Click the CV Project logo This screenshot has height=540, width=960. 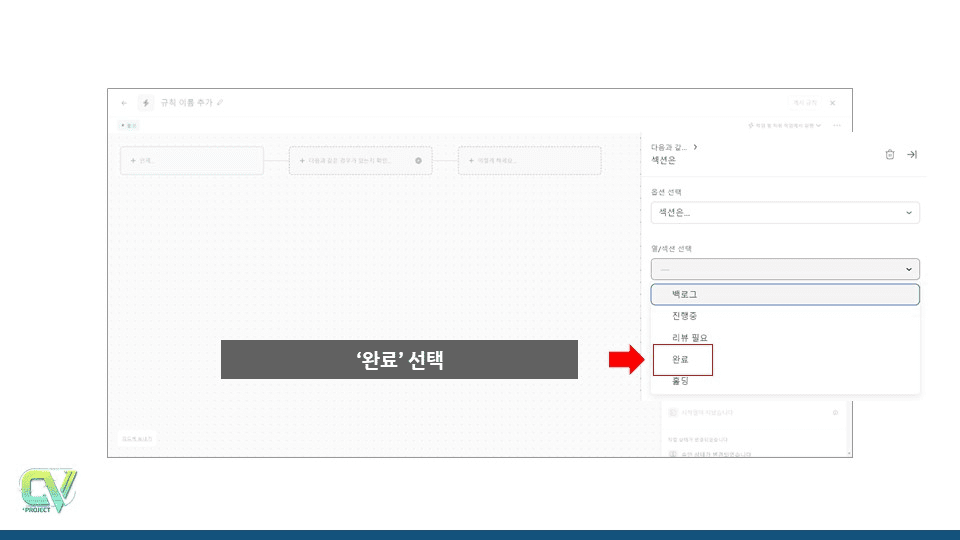[x=47, y=490]
